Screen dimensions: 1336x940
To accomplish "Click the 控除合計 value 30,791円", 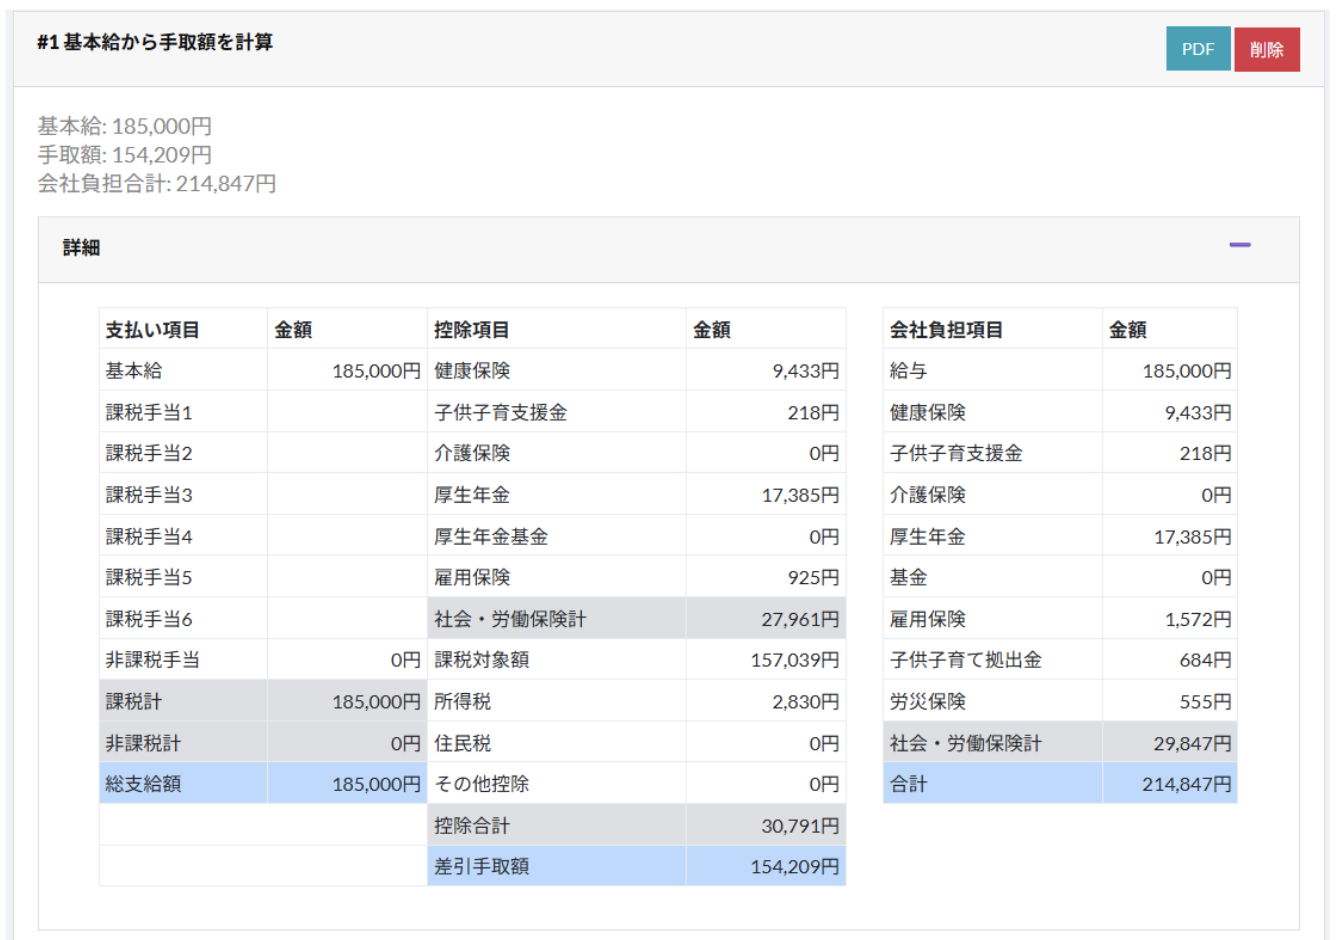I will [800, 826].
